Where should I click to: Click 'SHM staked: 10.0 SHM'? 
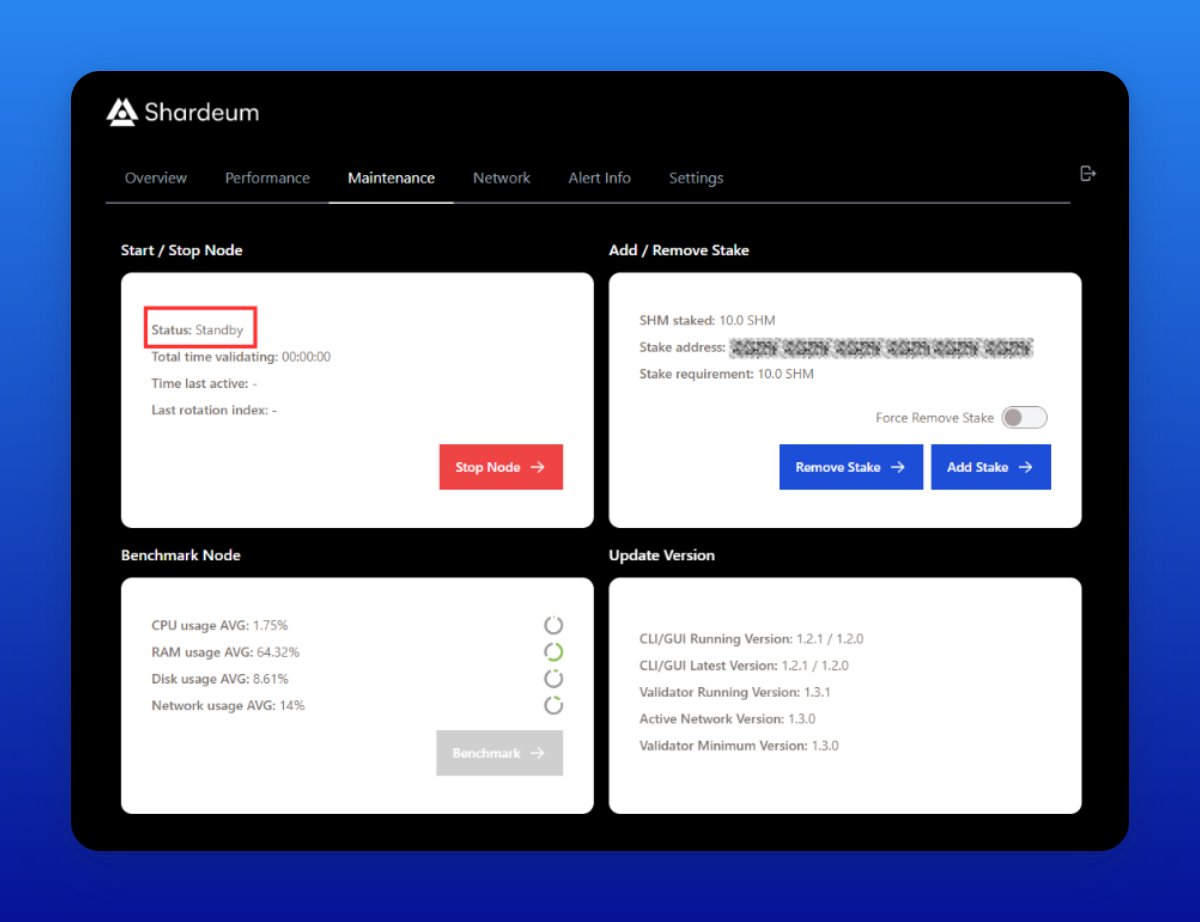coord(707,321)
